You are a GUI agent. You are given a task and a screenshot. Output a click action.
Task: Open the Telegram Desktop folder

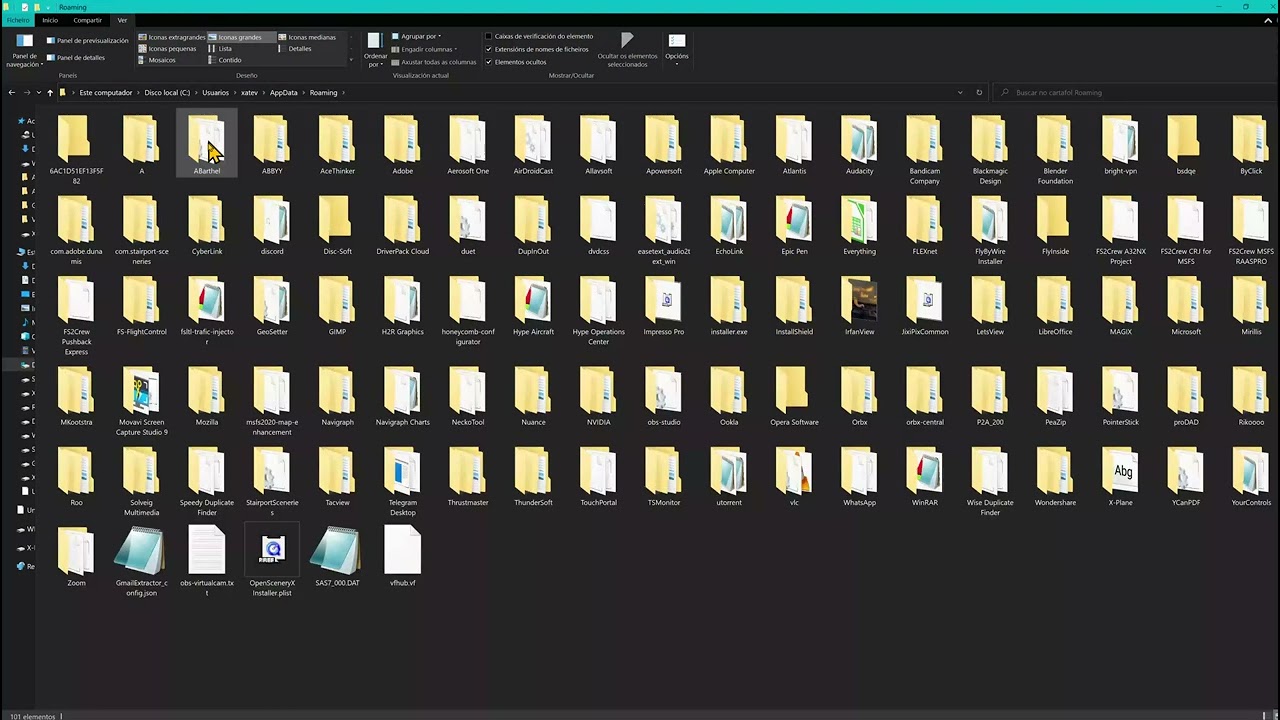pyautogui.click(x=402, y=482)
